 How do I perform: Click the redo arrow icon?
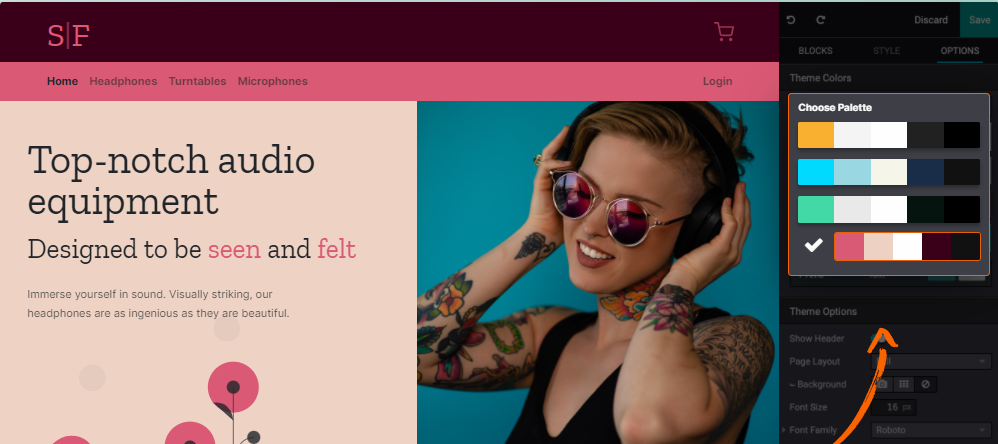pos(820,20)
